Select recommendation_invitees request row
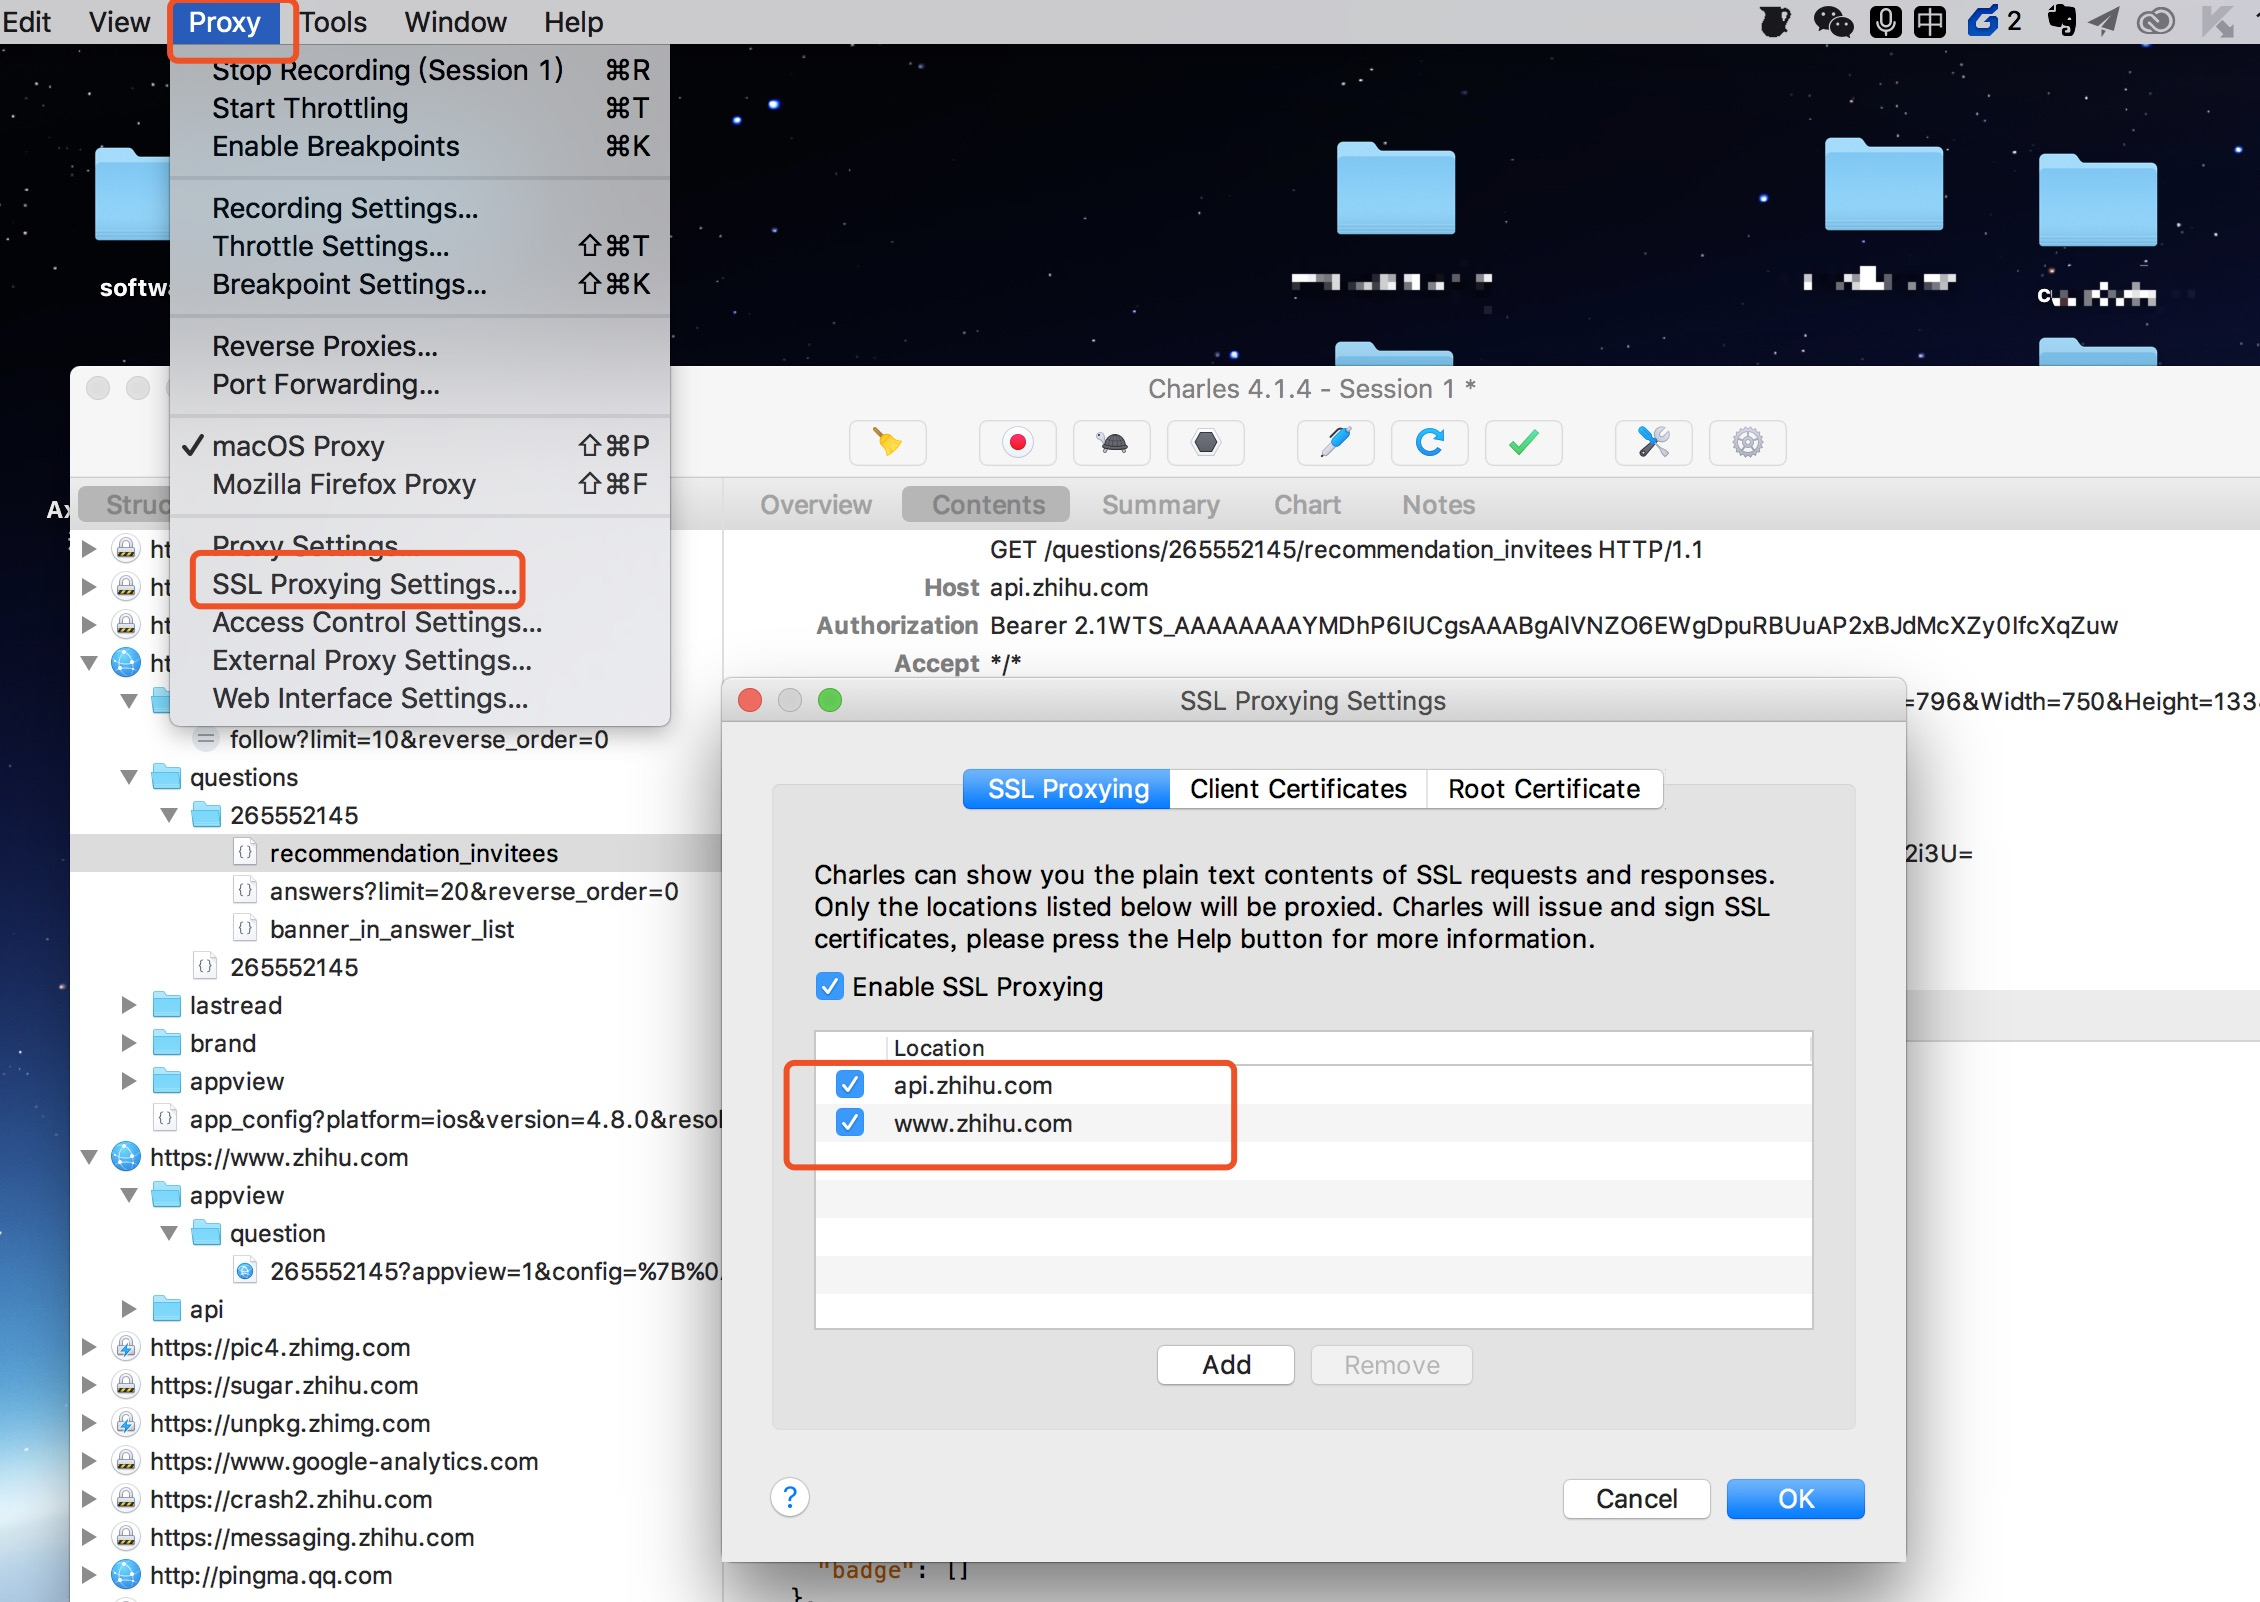 396,853
